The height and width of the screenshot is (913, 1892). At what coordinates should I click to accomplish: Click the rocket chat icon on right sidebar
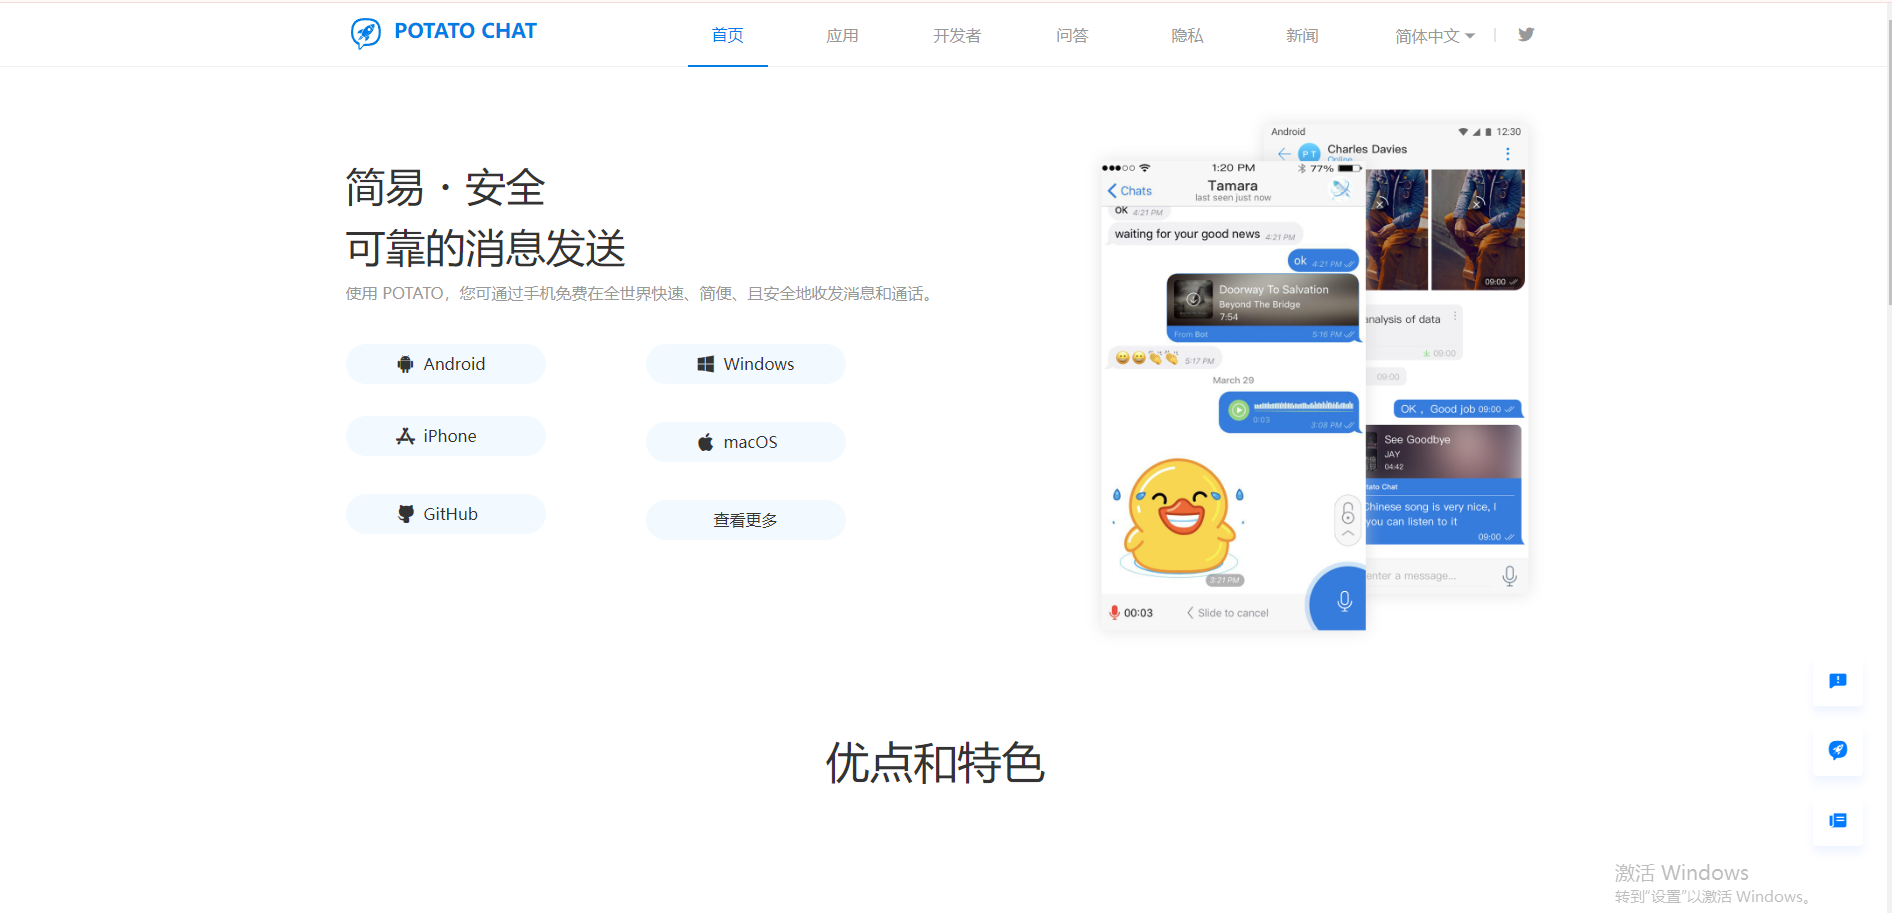[x=1838, y=750]
